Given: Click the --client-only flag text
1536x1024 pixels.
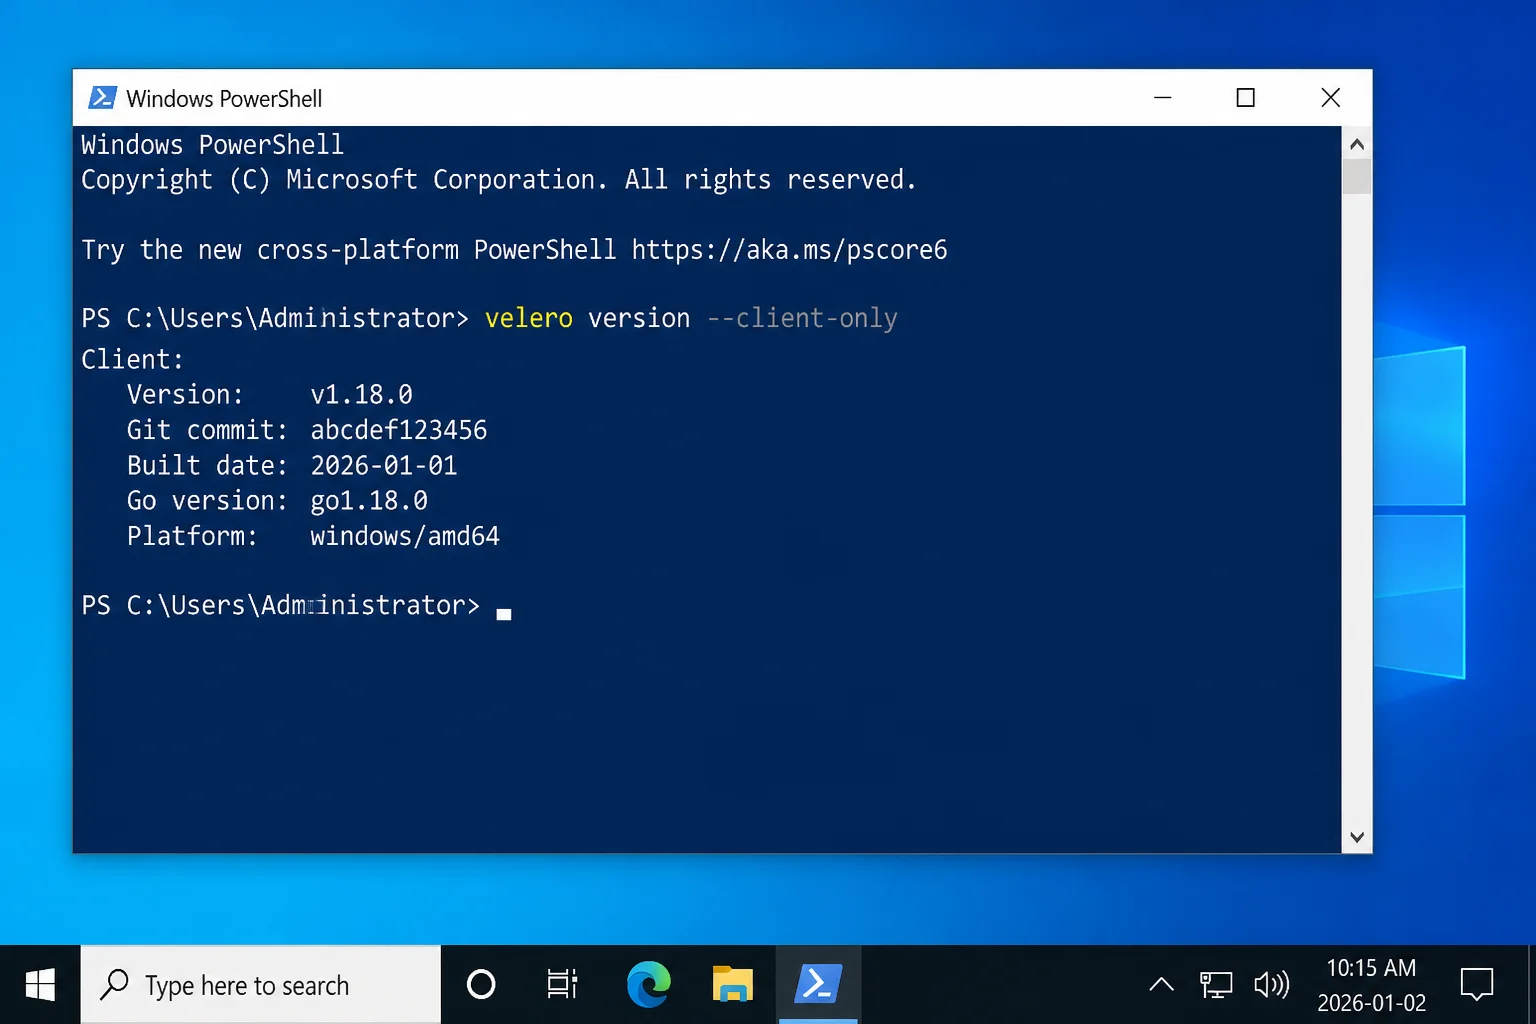Looking at the screenshot, I should (802, 318).
